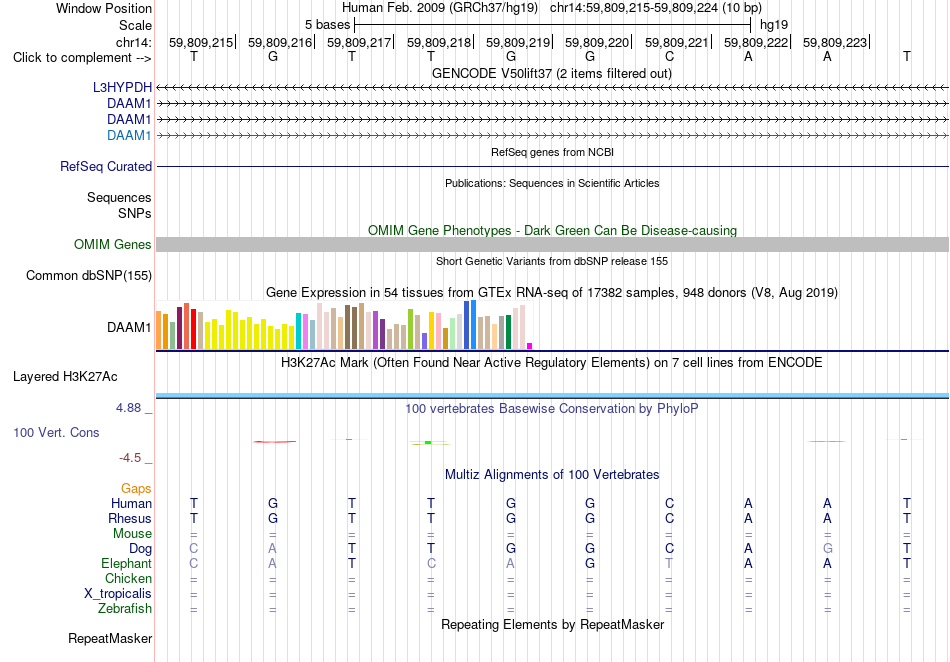Select the X_tropicalis species label

point(118,594)
